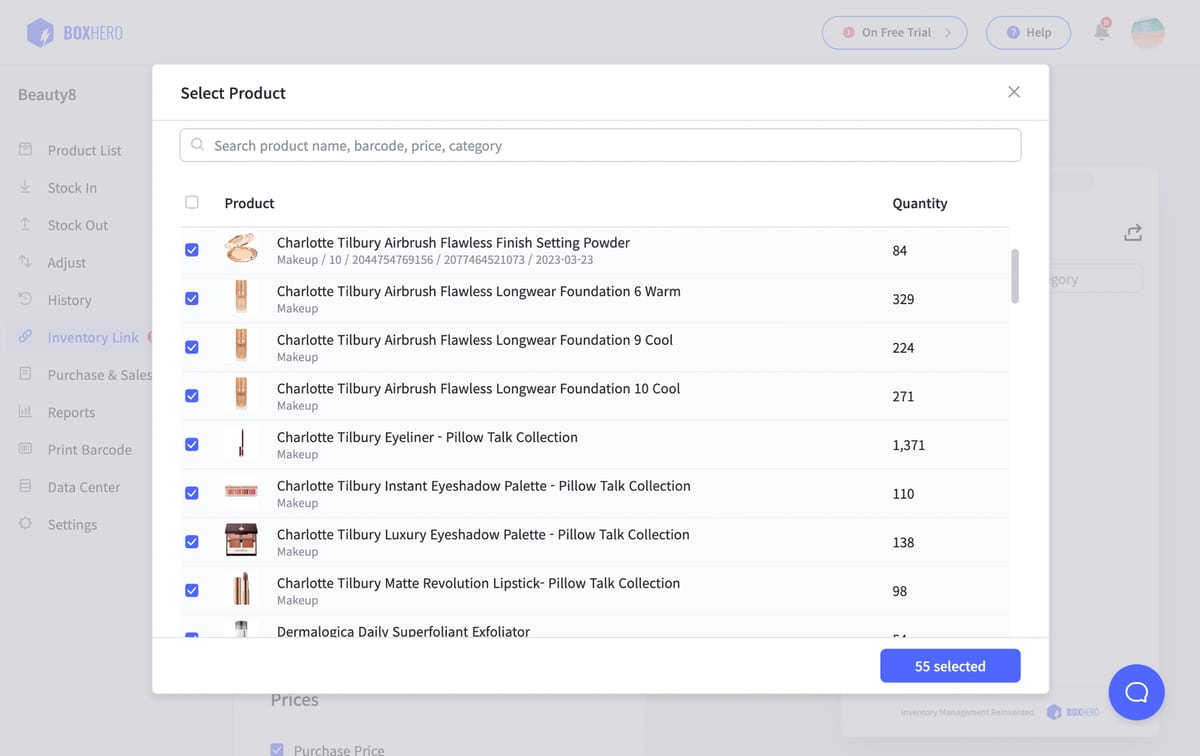
Task: Click Instant Eyeshadow Palette thumbnail
Action: pyautogui.click(x=241, y=492)
